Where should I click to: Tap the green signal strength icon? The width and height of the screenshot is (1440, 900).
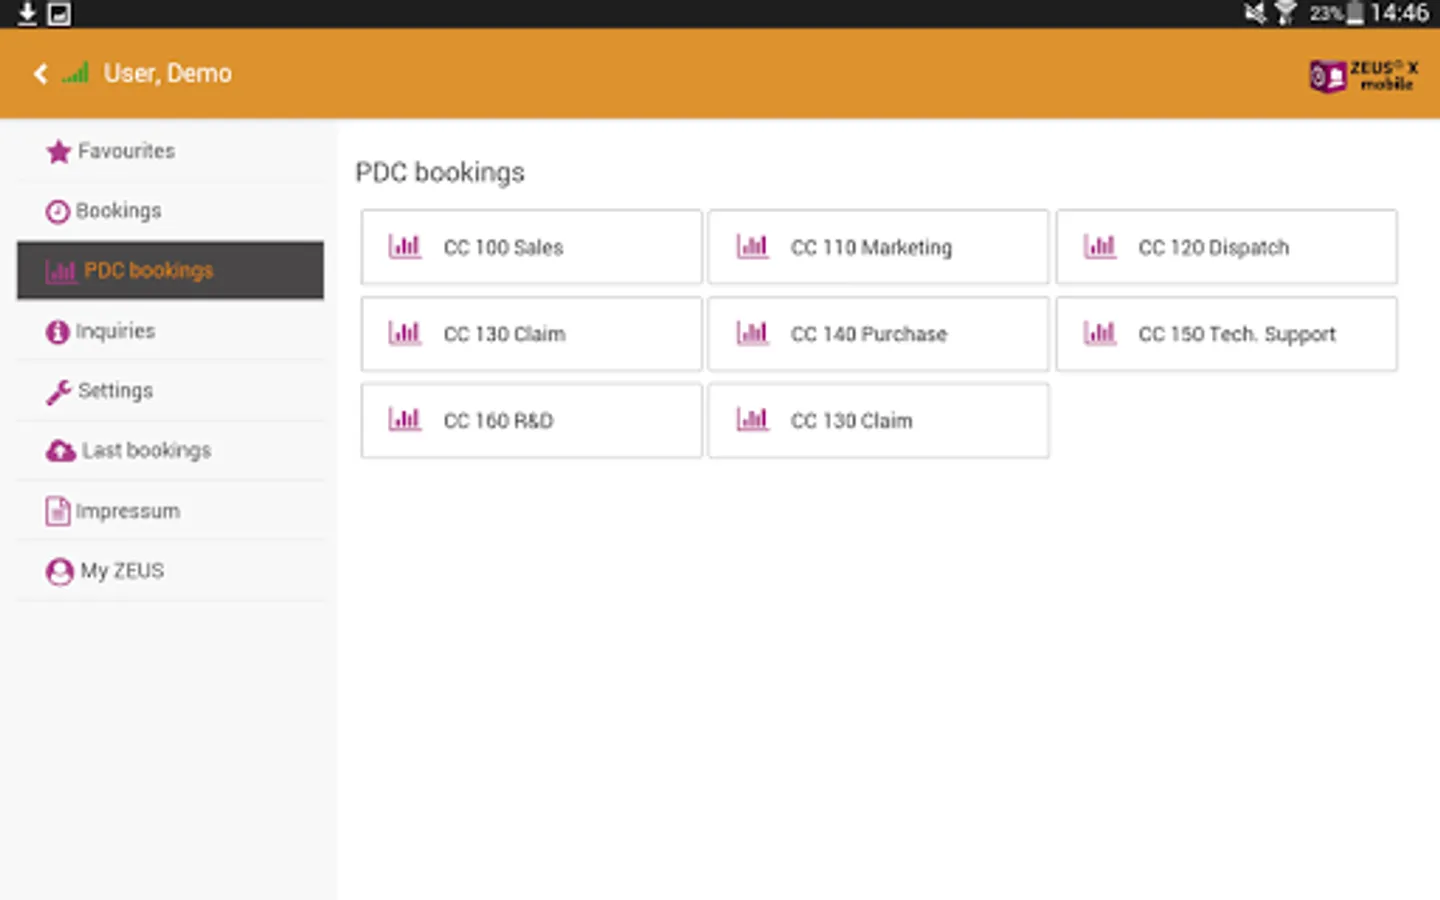tap(75, 72)
